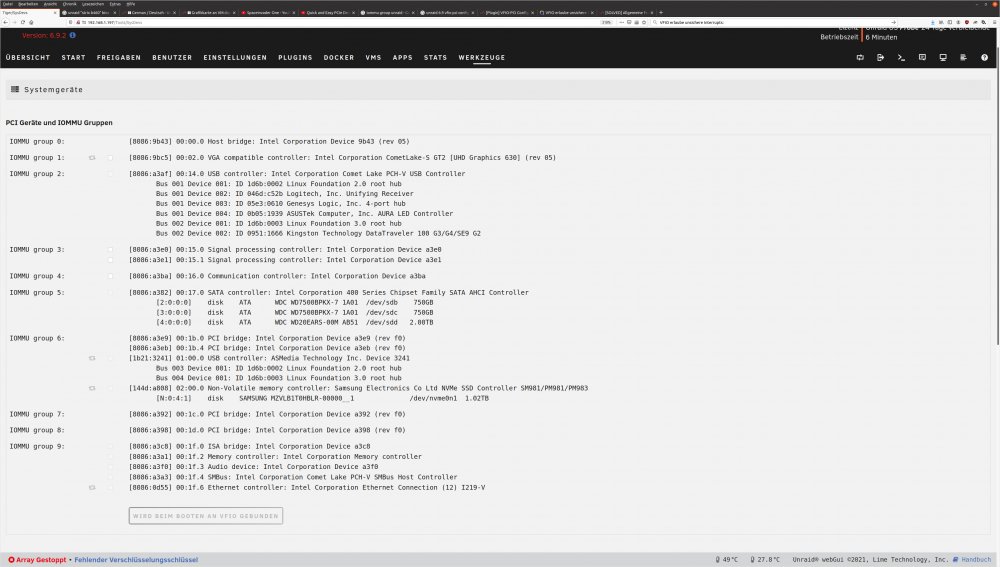Click the WIRD BEIM BOOTEN AN VFIO GEBUNDEN button
1000x567 pixels.
(205, 516)
